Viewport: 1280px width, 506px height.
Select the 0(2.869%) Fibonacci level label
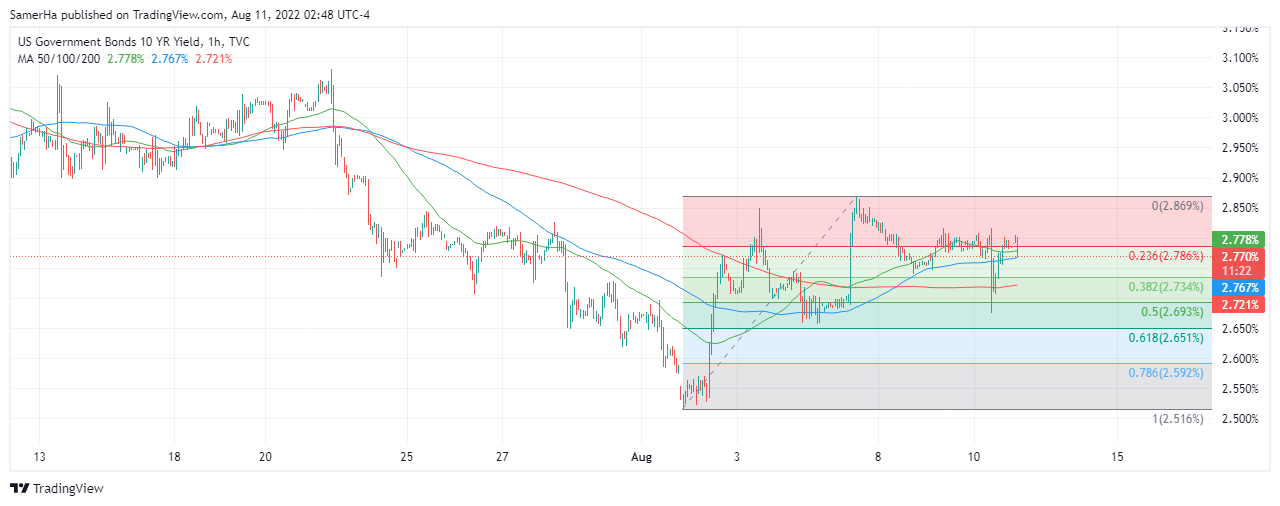point(1178,206)
